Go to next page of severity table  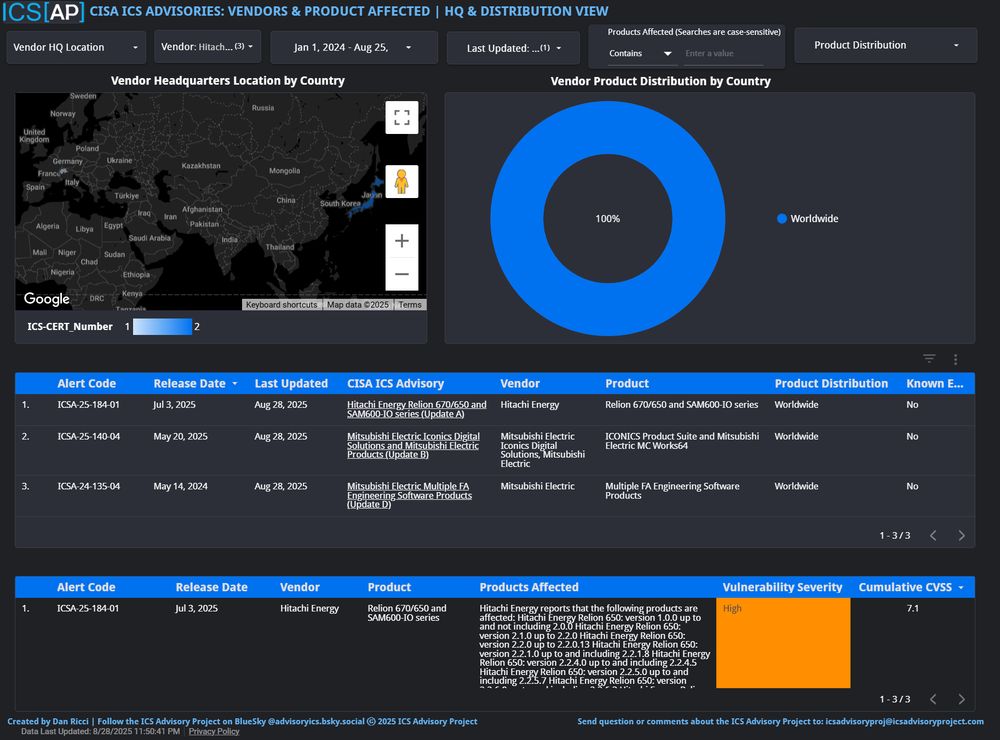click(x=961, y=699)
